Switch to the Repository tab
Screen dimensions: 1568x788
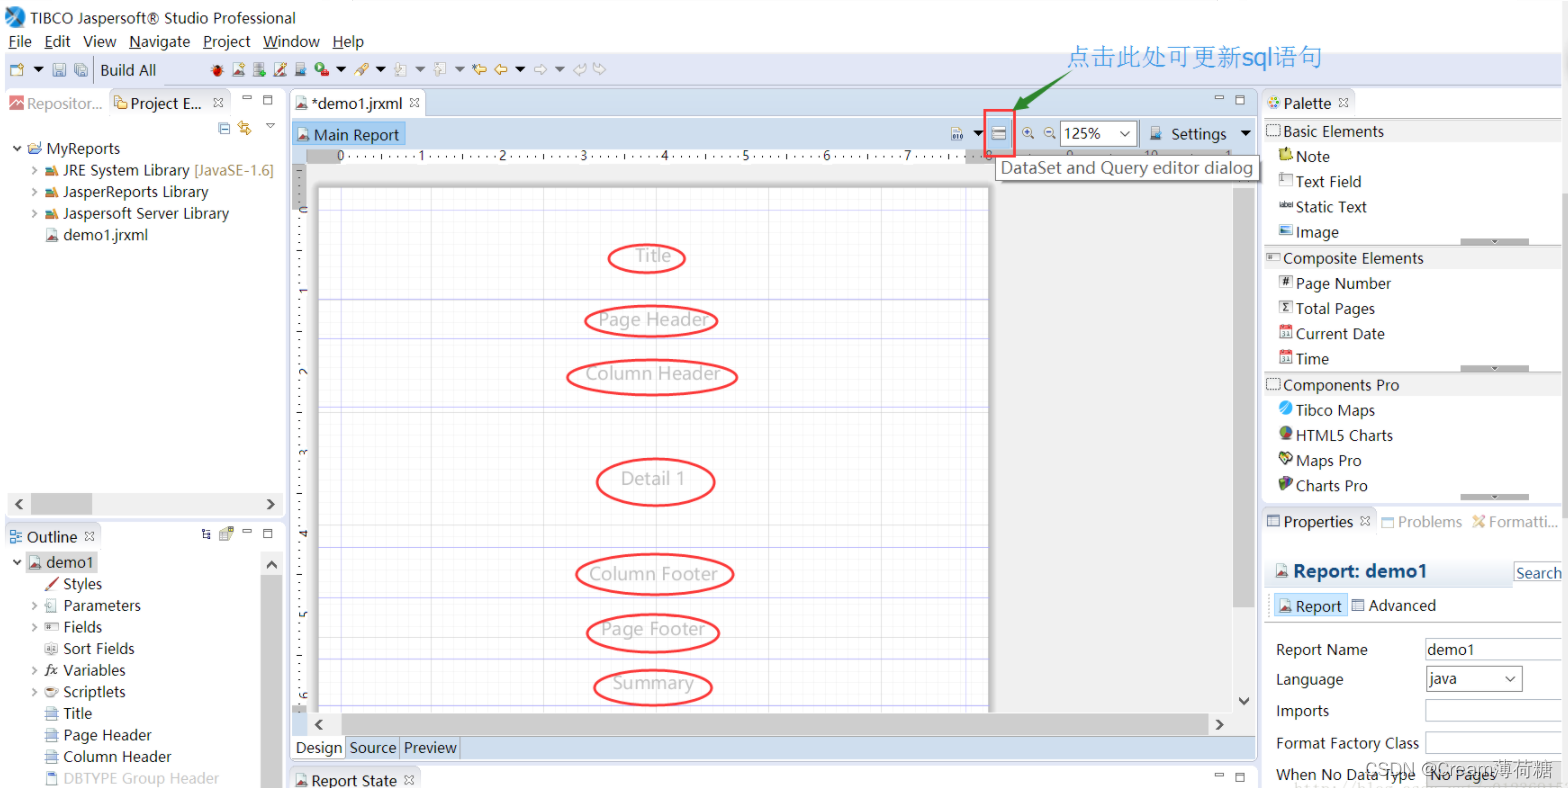tap(56, 103)
